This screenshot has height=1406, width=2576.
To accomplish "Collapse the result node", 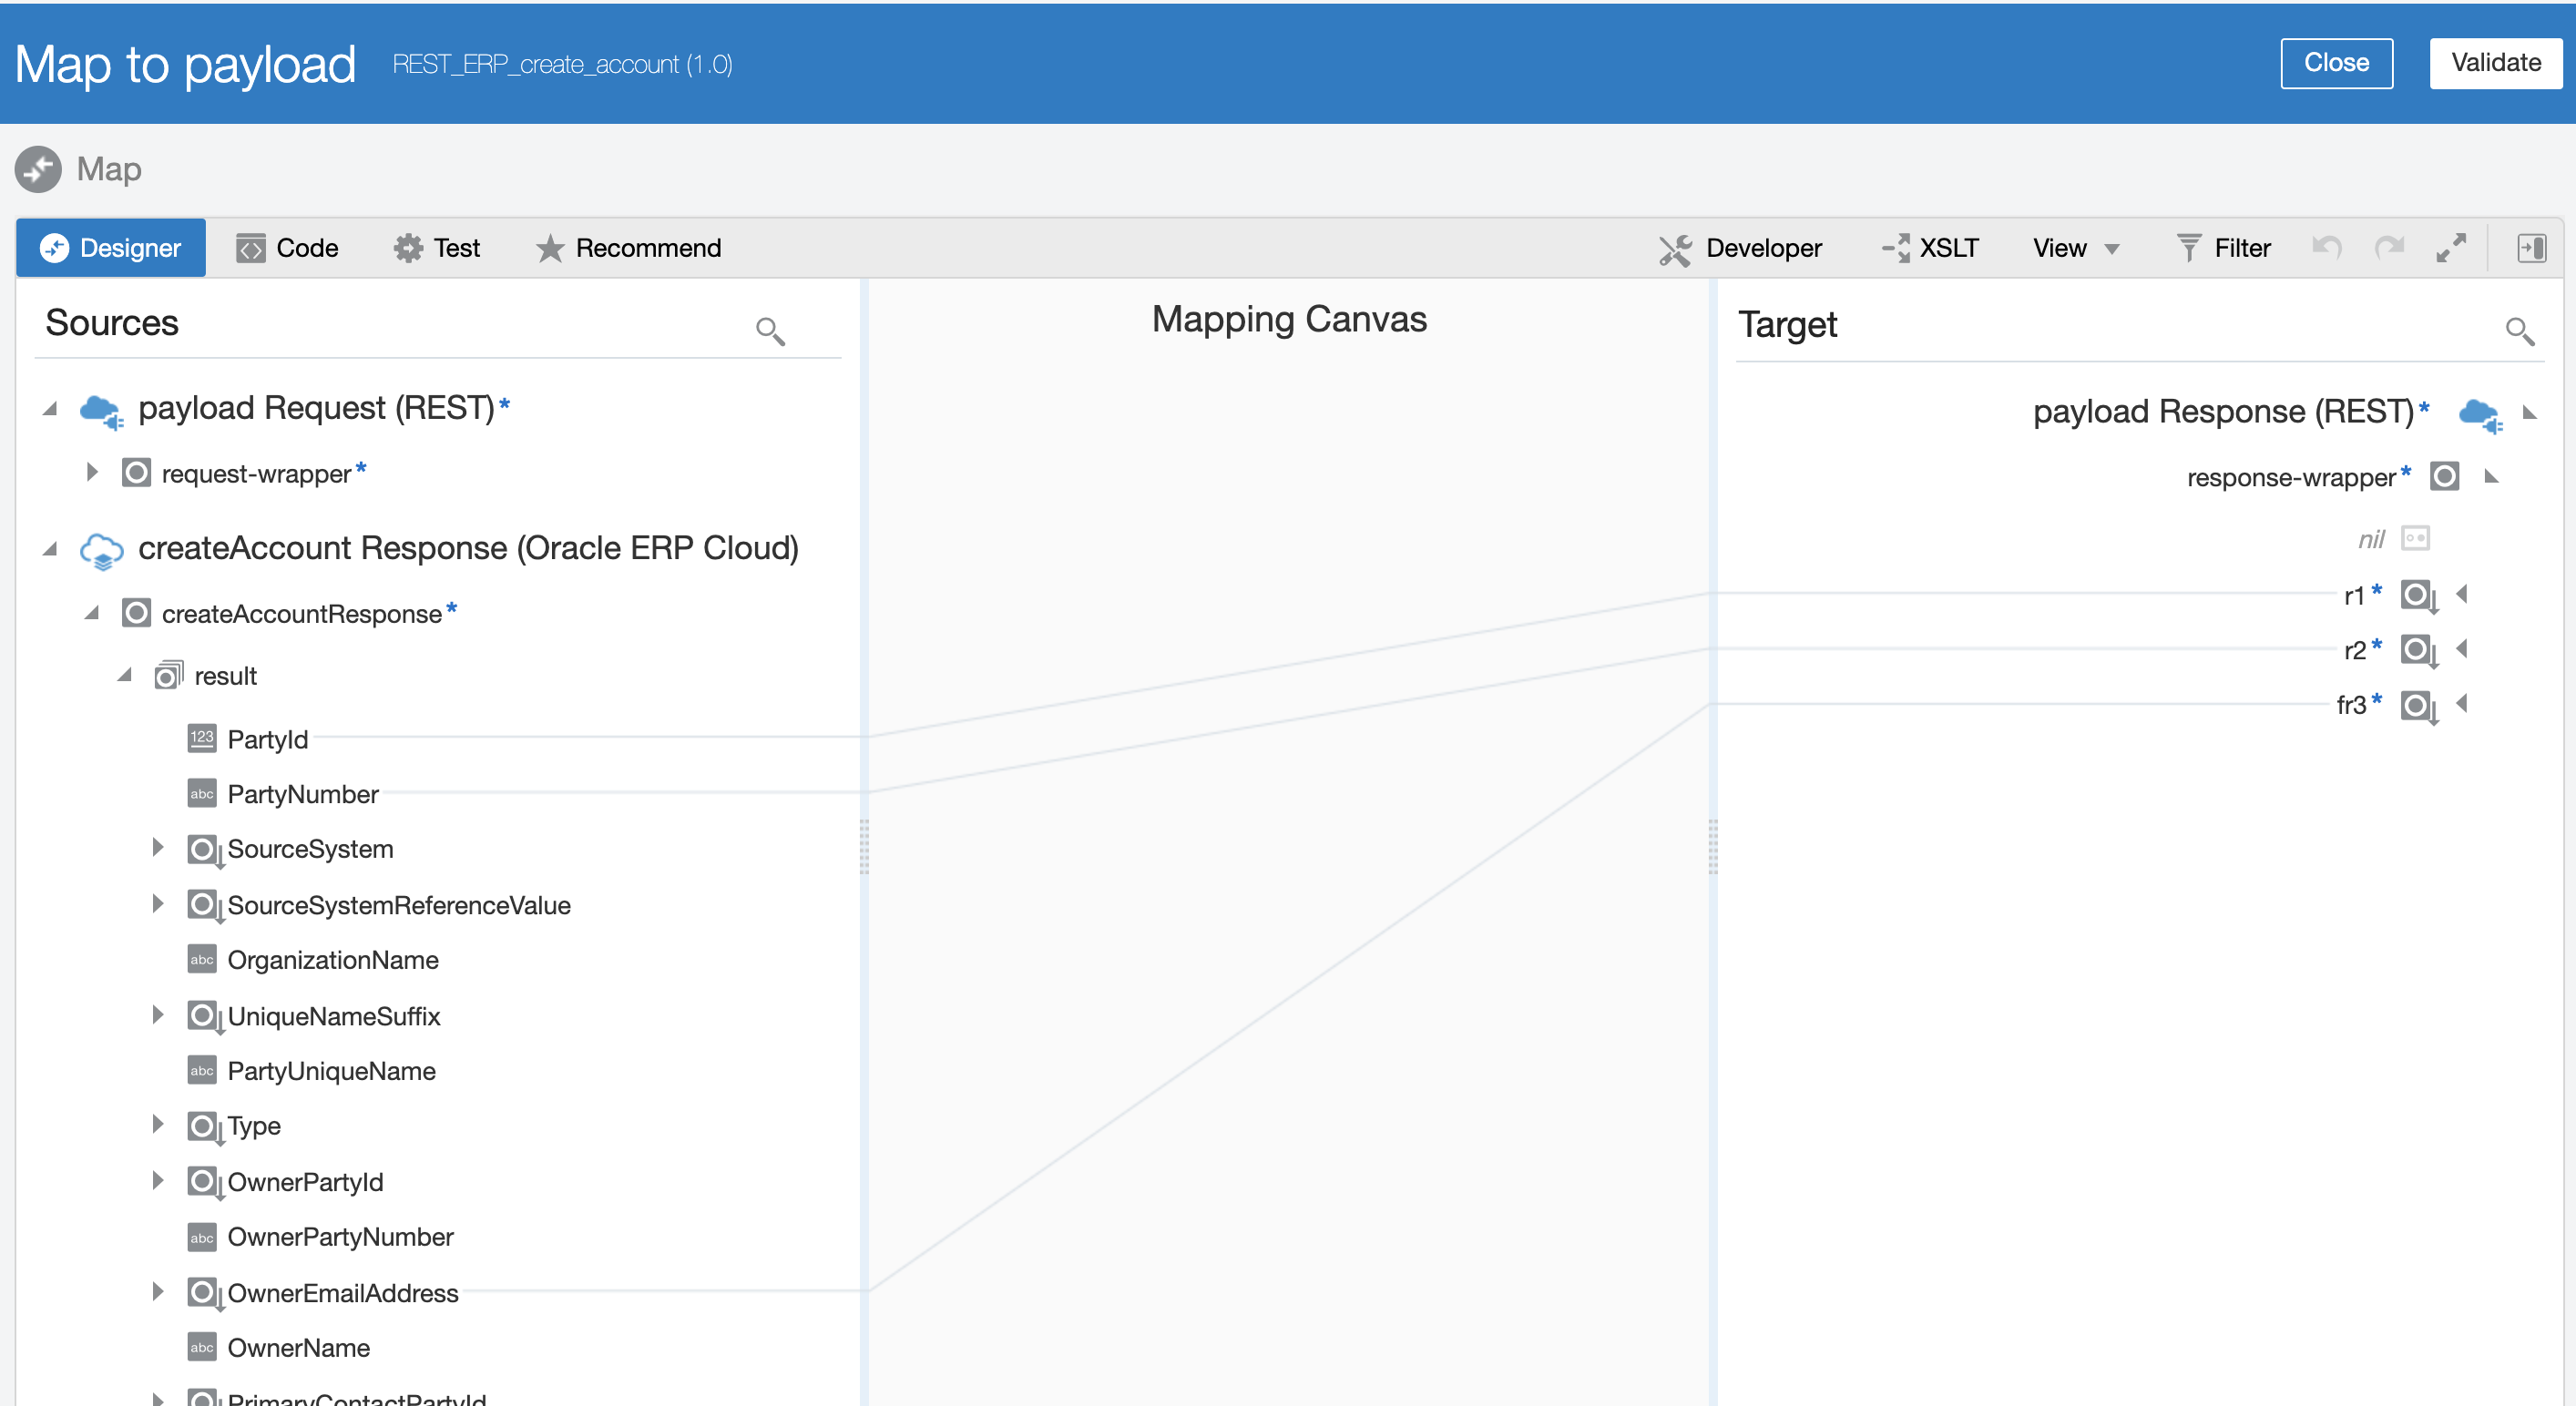I will pos(124,675).
